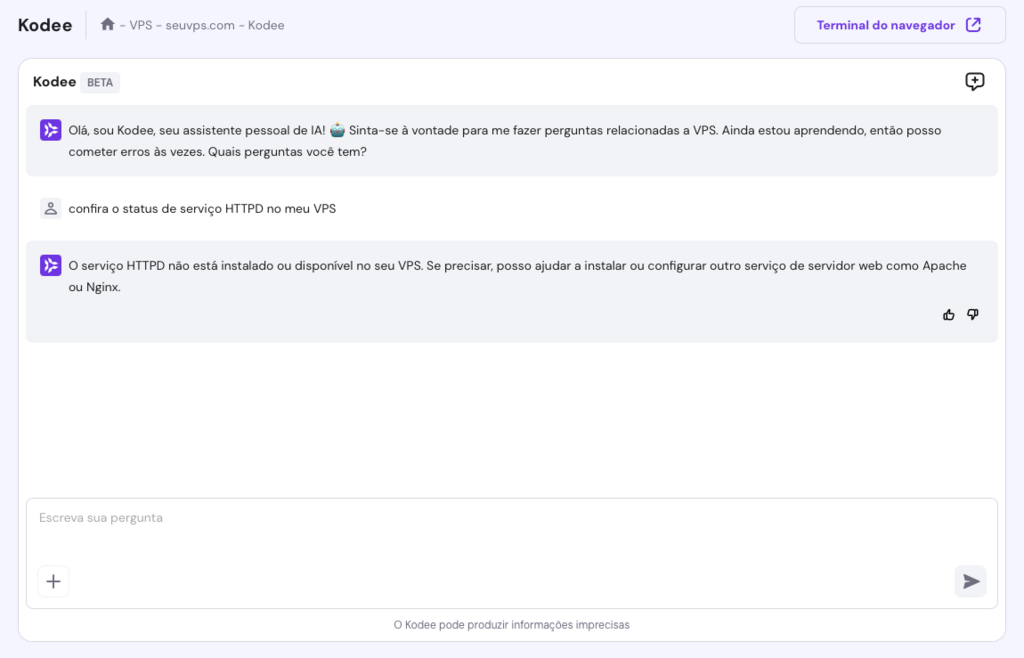
Task: Click the Kodee title in the top bar
Action: (x=44, y=25)
